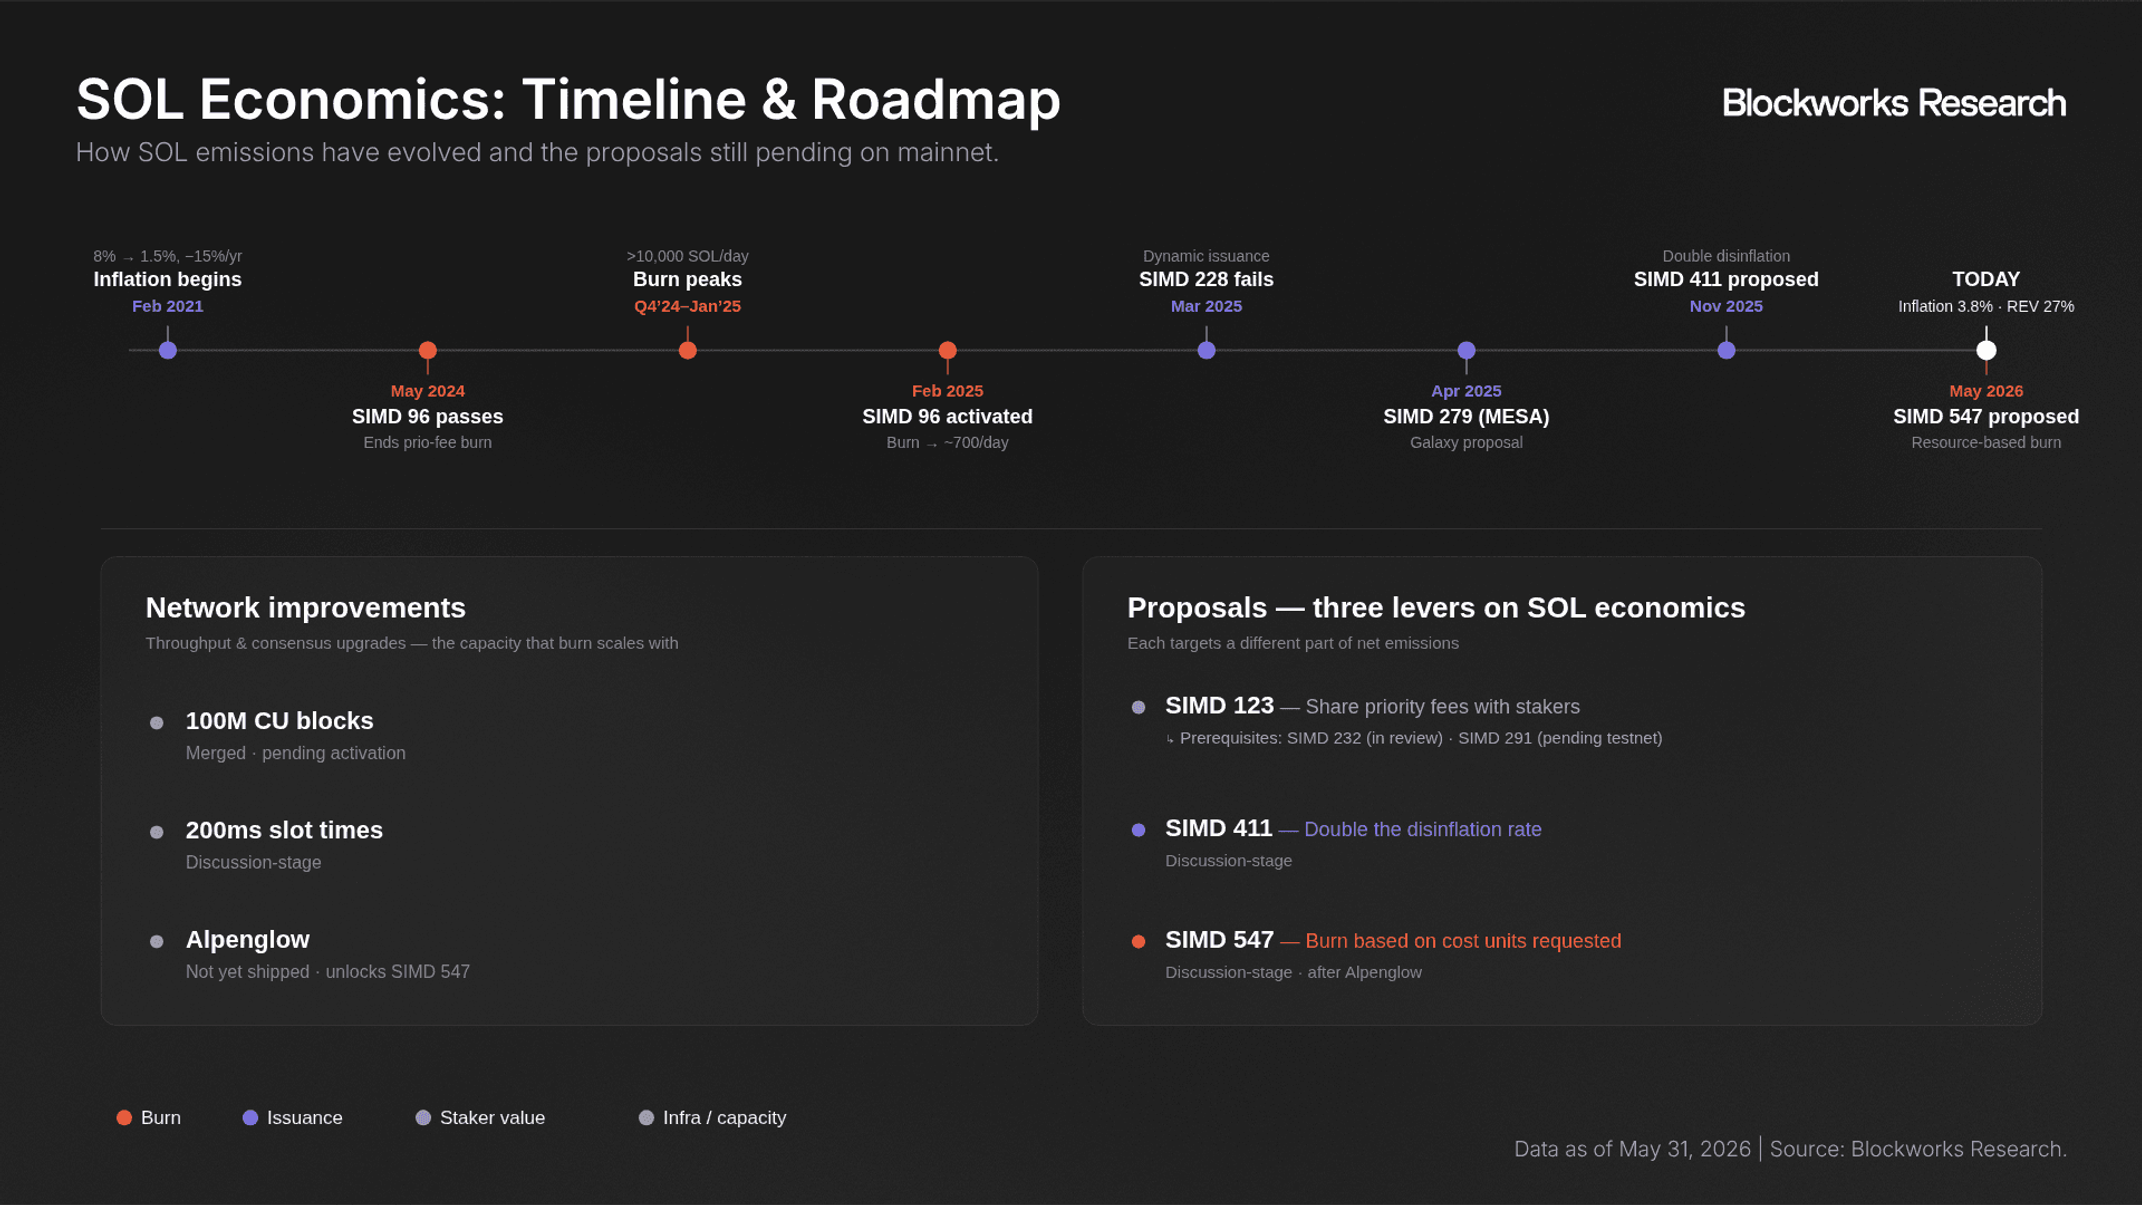The image size is (2142, 1205).
Task: Click the orange Burn legend swatch
Action: tap(124, 1118)
